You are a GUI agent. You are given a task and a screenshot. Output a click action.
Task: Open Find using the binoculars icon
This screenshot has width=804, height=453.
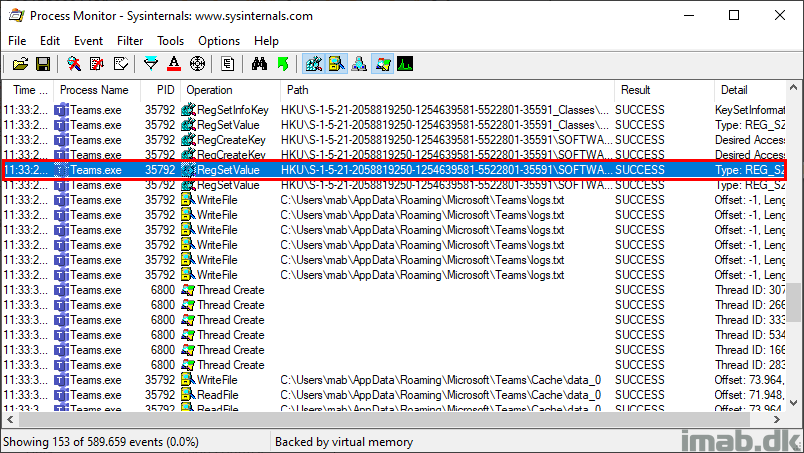(x=259, y=64)
